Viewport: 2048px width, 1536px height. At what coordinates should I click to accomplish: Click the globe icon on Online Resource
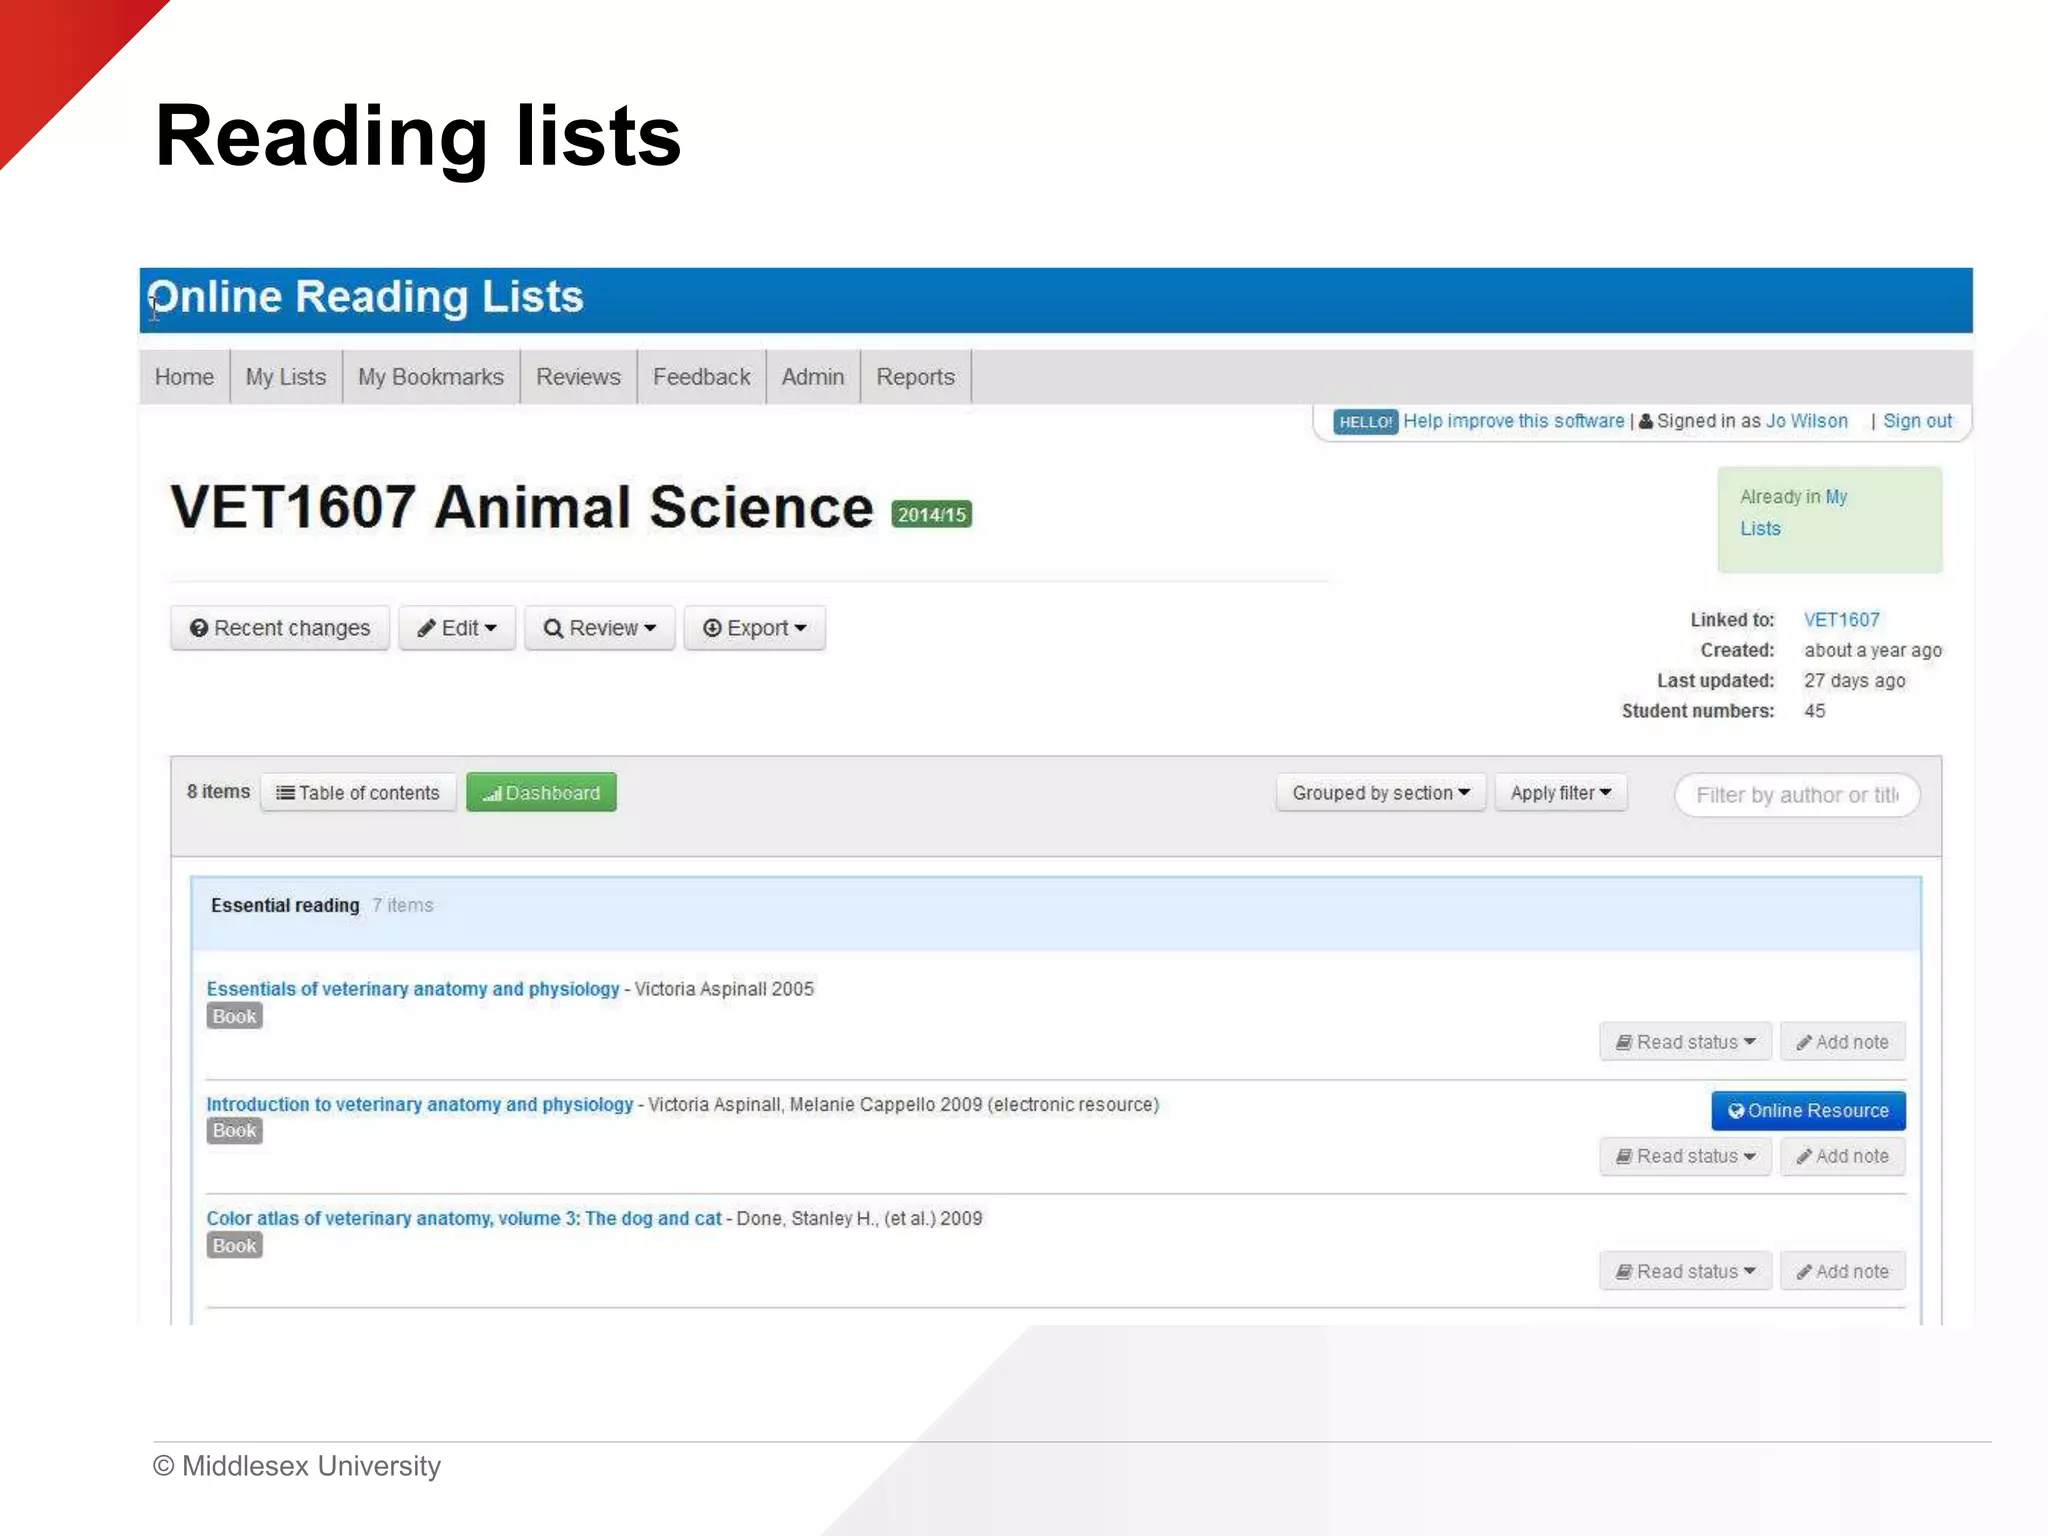pyautogui.click(x=1736, y=1111)
